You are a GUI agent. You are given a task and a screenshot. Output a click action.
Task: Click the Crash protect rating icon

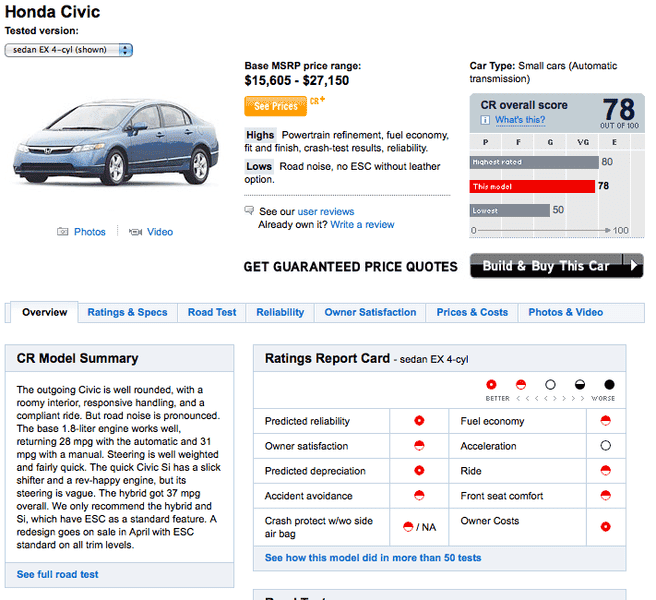408,527
